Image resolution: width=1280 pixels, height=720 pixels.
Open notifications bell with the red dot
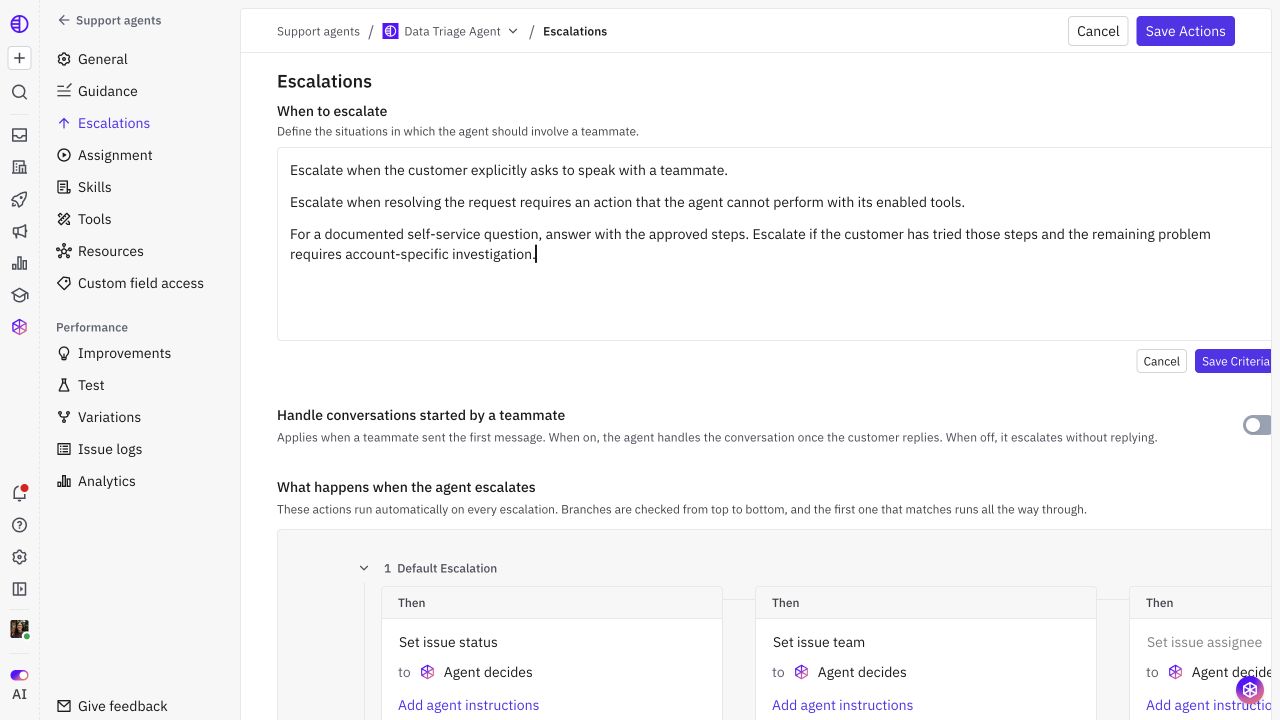(x=19, y=493)
